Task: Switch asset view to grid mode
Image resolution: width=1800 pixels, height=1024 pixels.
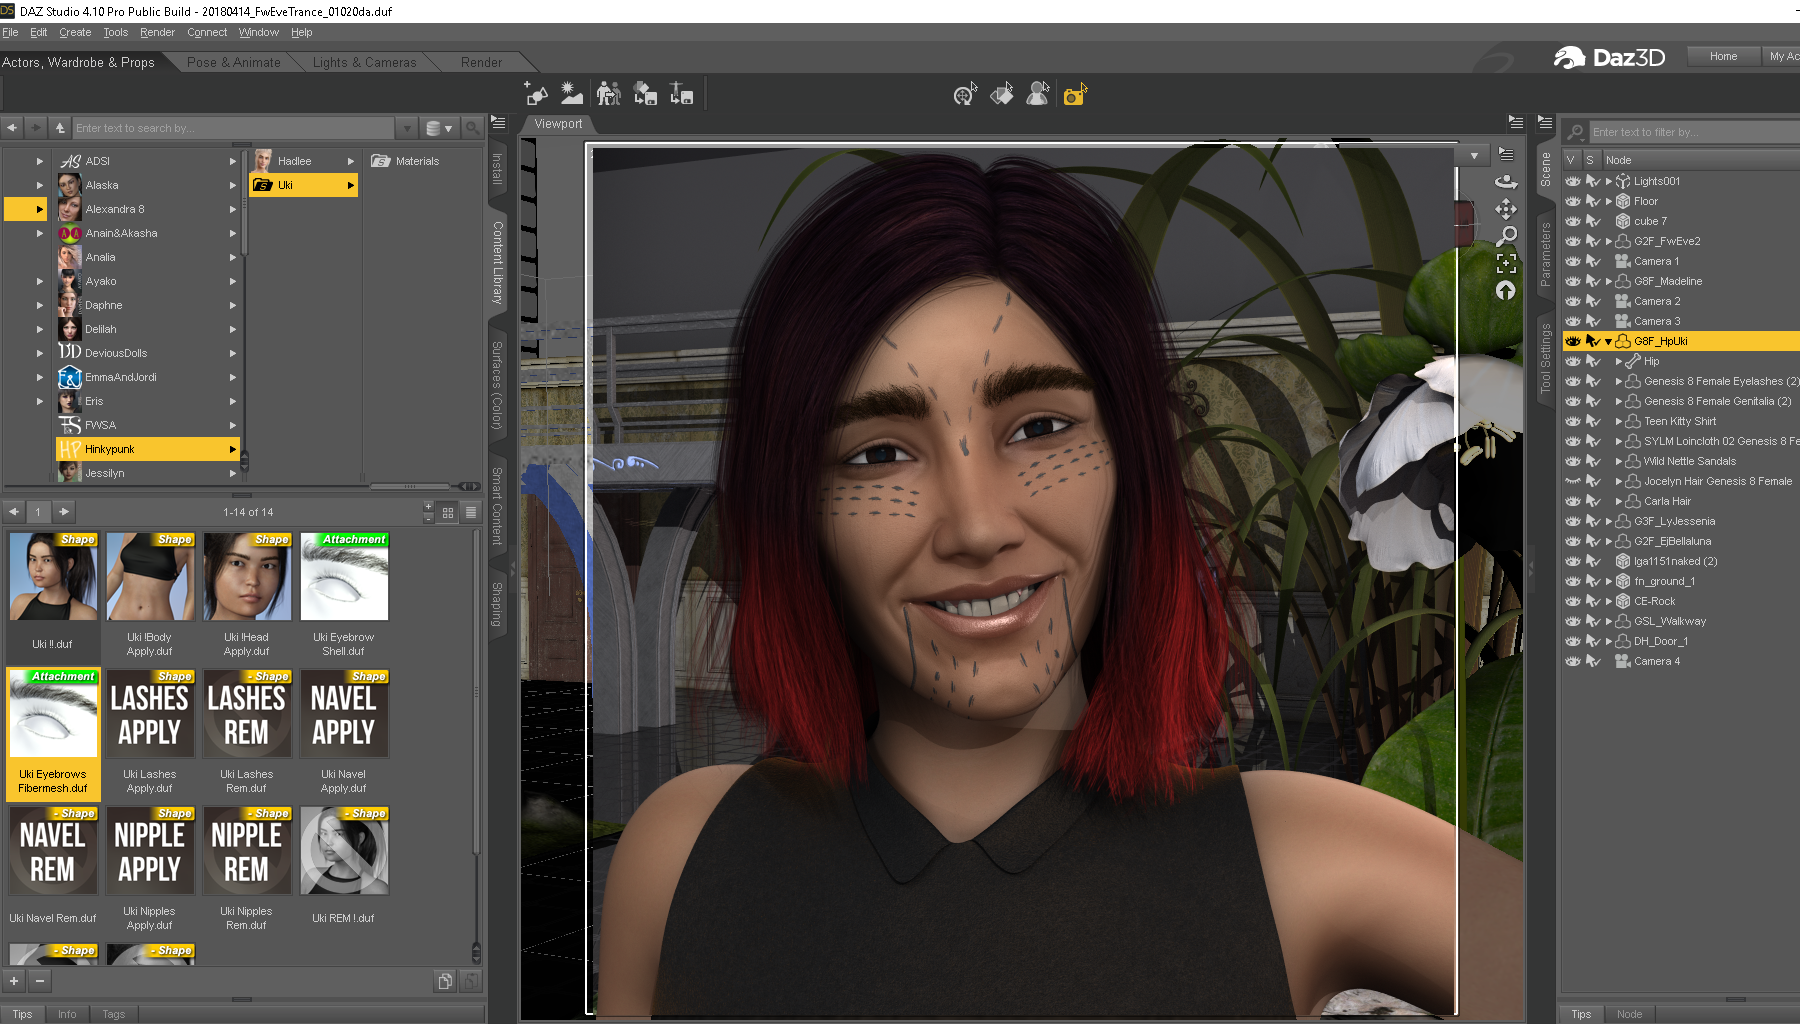Action: [x=448, y=512]
